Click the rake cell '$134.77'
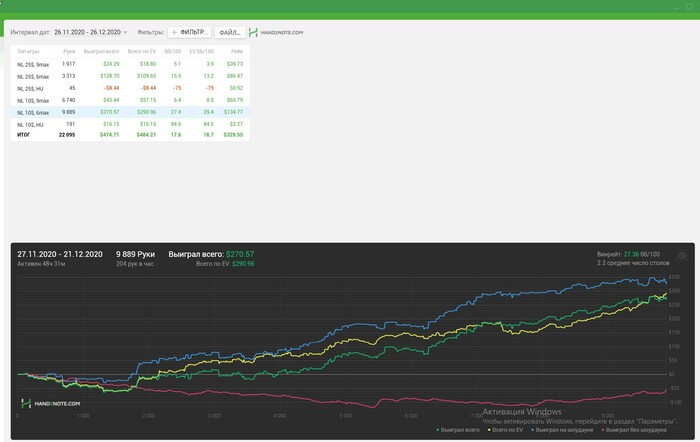The height and width of the screenshot is (442, 700). coord(233,112)
